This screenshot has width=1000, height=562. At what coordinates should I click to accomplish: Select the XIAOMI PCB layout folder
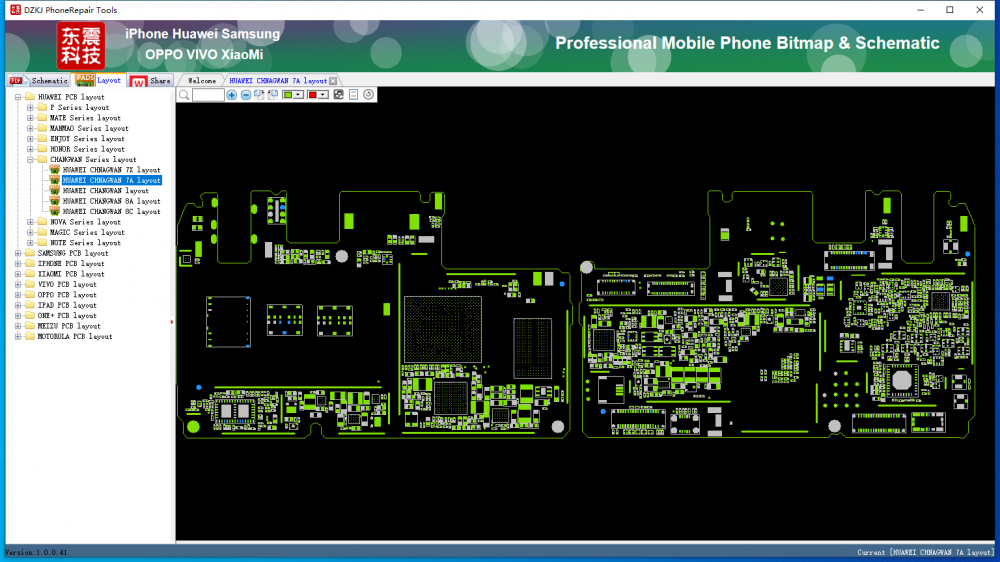[x=70, y=274]
